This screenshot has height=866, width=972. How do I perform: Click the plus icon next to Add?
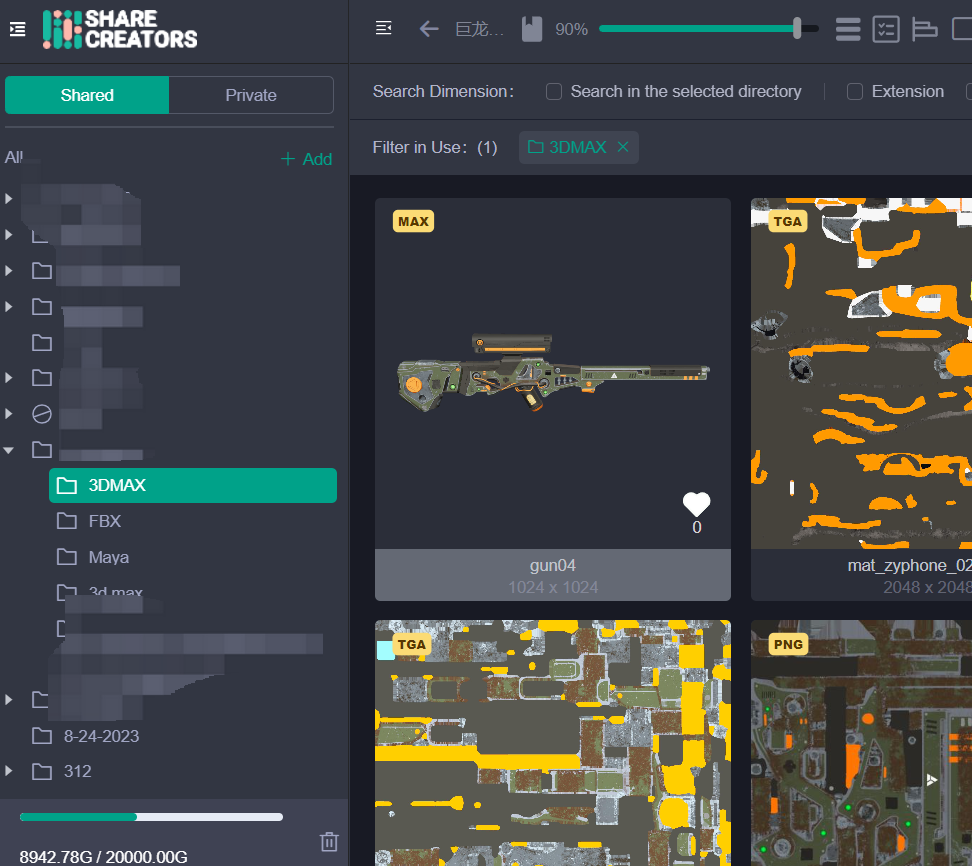[x=288, y=159]
